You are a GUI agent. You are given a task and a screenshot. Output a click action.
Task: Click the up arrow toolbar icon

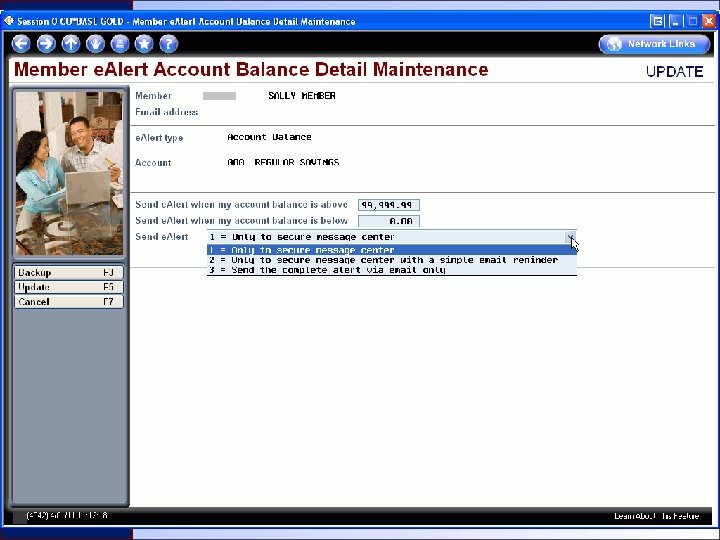71,44
